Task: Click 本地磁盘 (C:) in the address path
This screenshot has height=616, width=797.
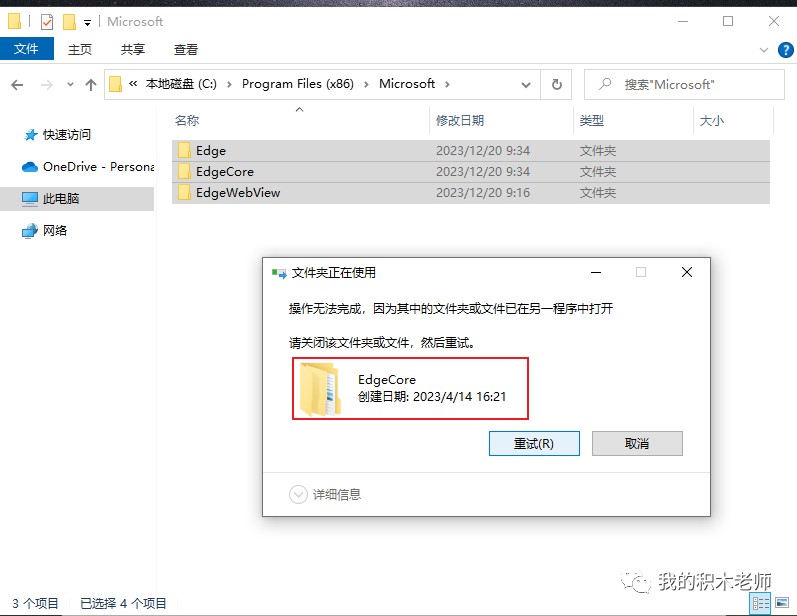Action: click(x=181, y=84)
